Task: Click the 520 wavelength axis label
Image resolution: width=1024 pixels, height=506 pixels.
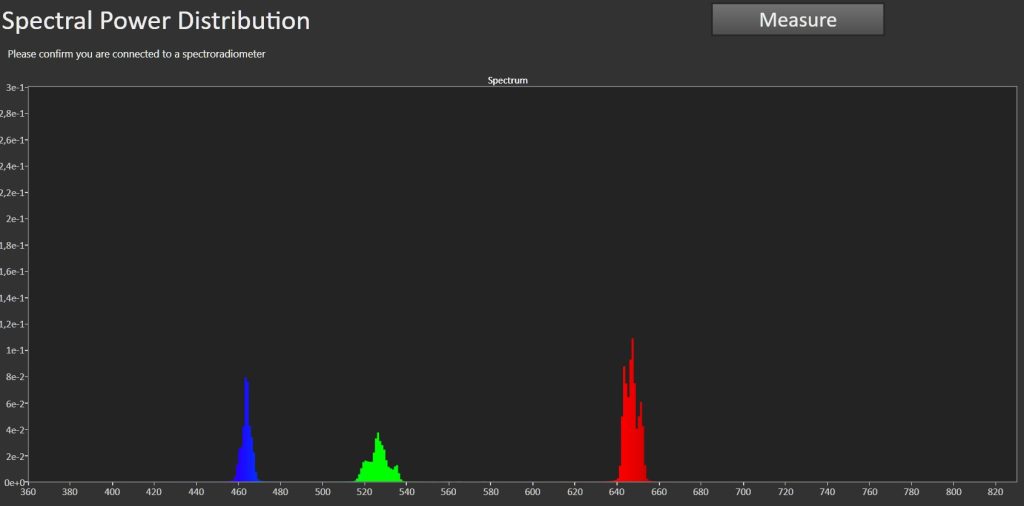Action: point(364,492)
